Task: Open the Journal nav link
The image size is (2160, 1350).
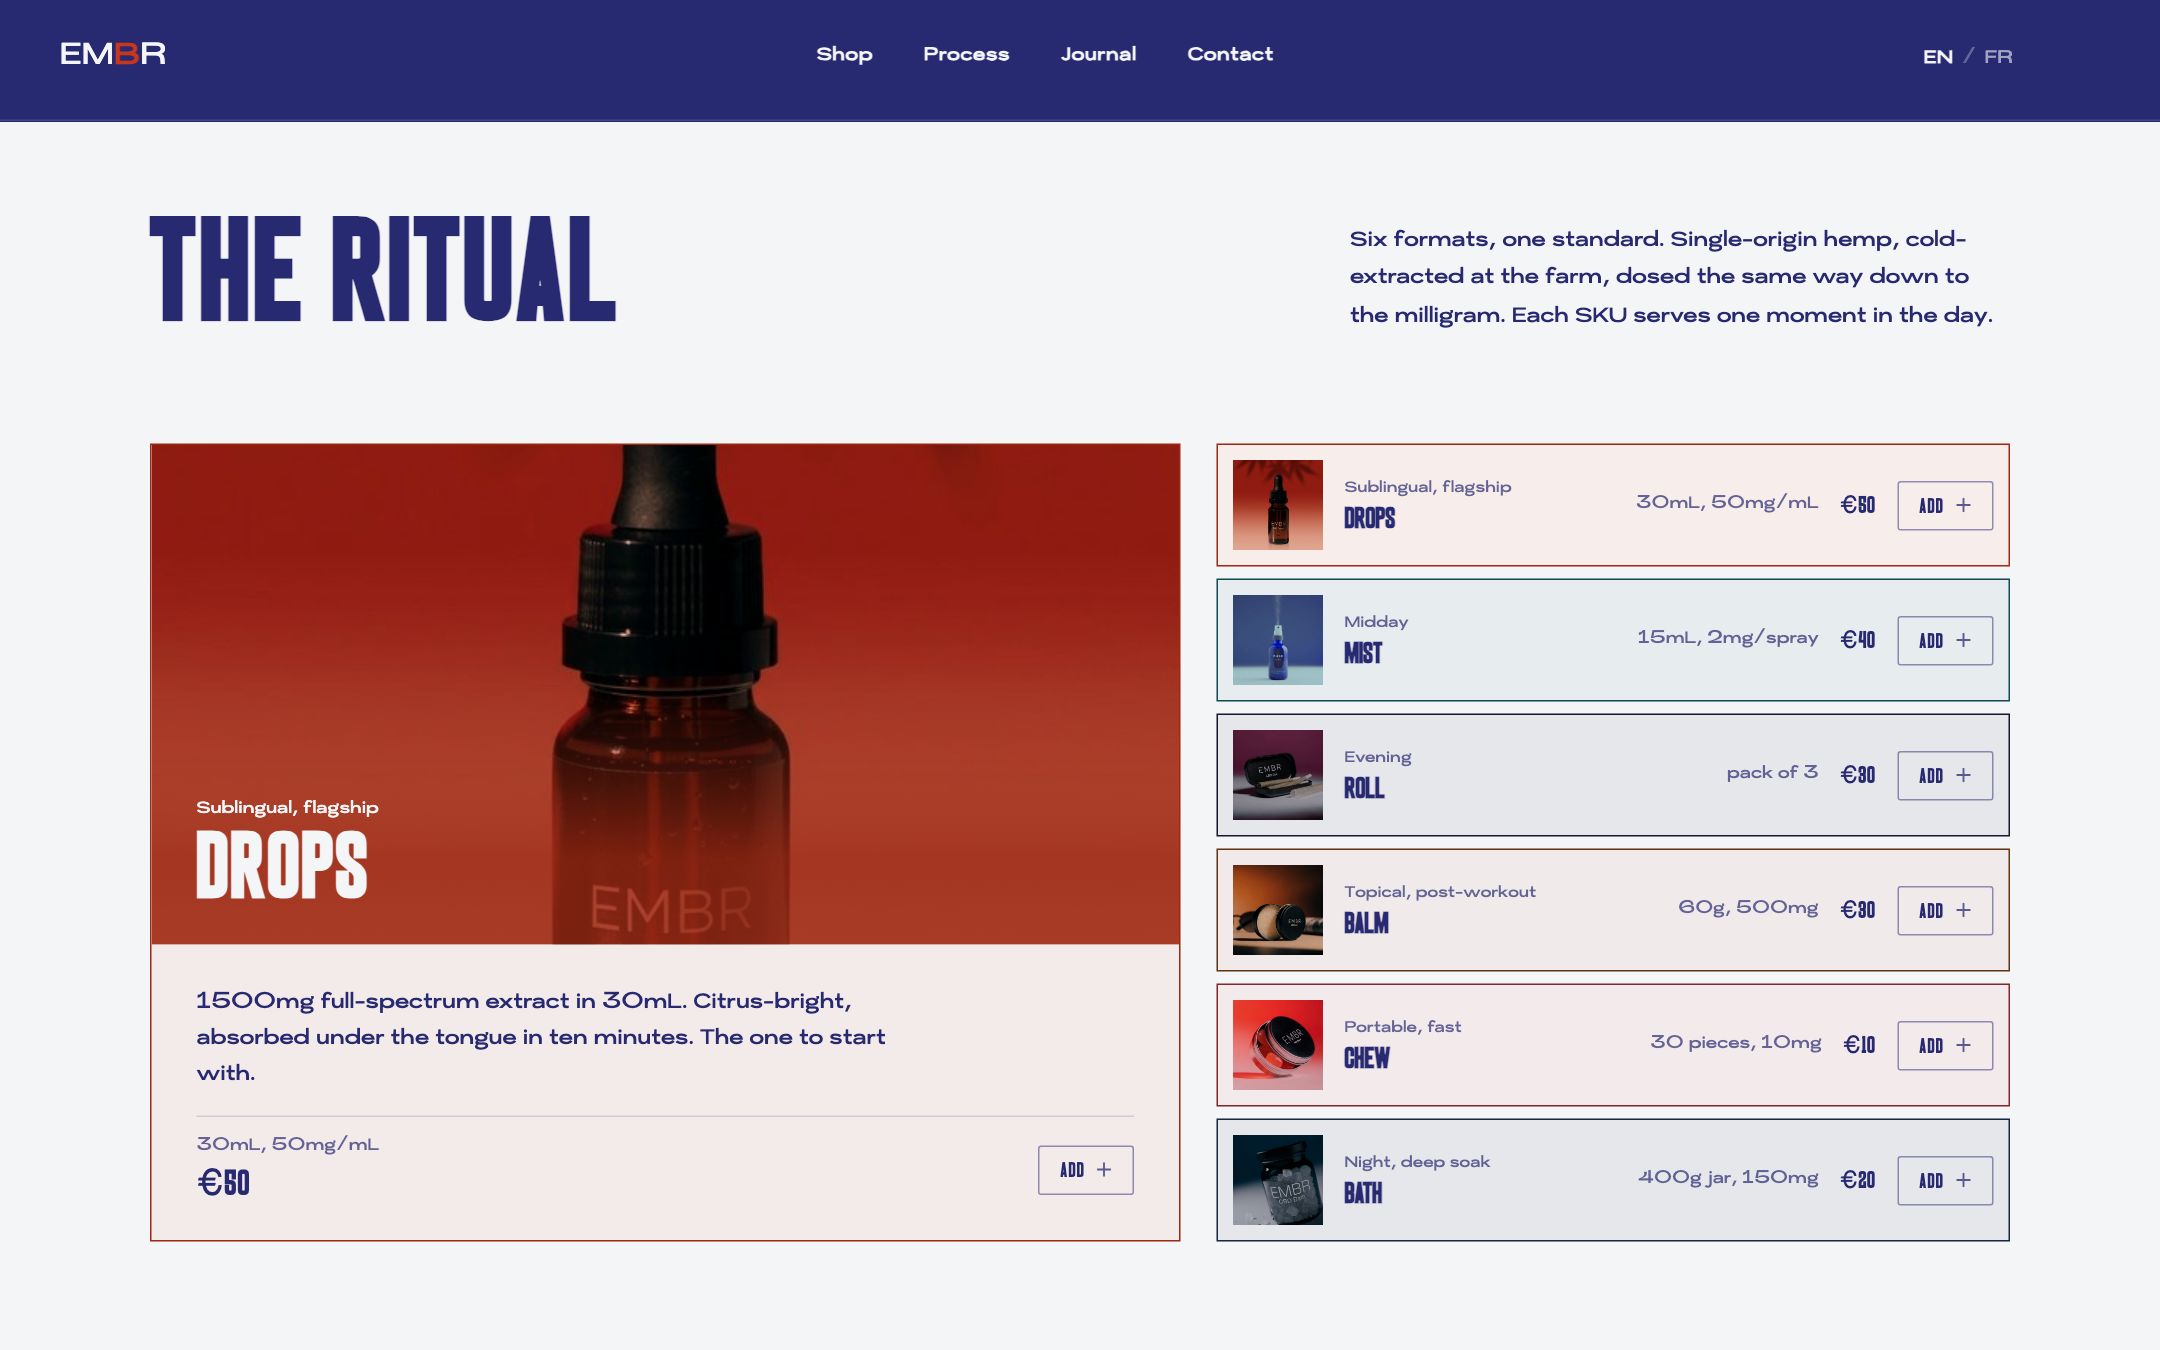Action: [1098, 54]
